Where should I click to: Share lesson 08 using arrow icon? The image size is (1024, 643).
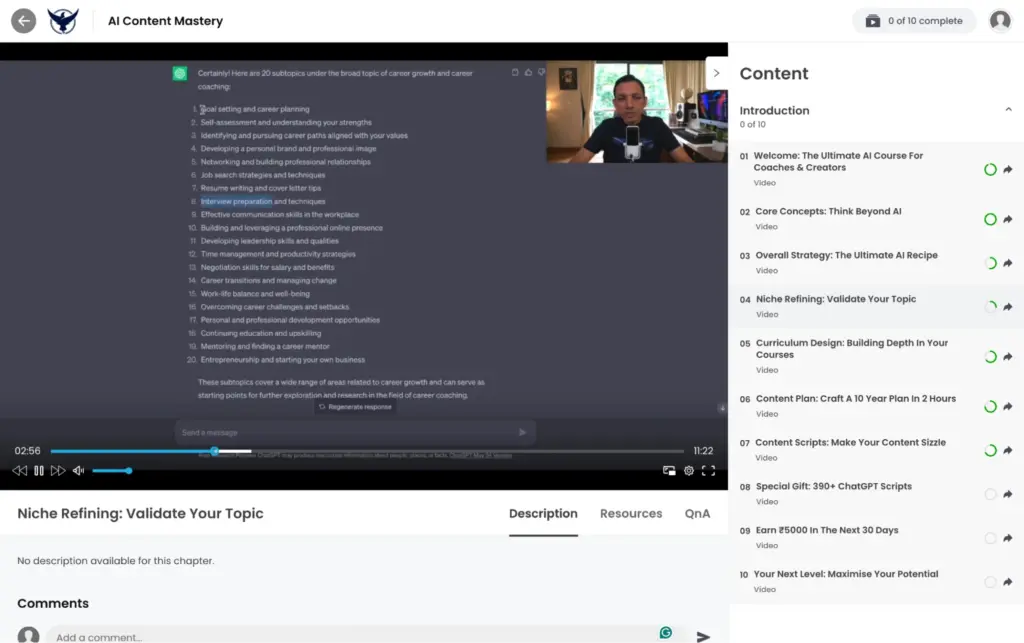1008,494
